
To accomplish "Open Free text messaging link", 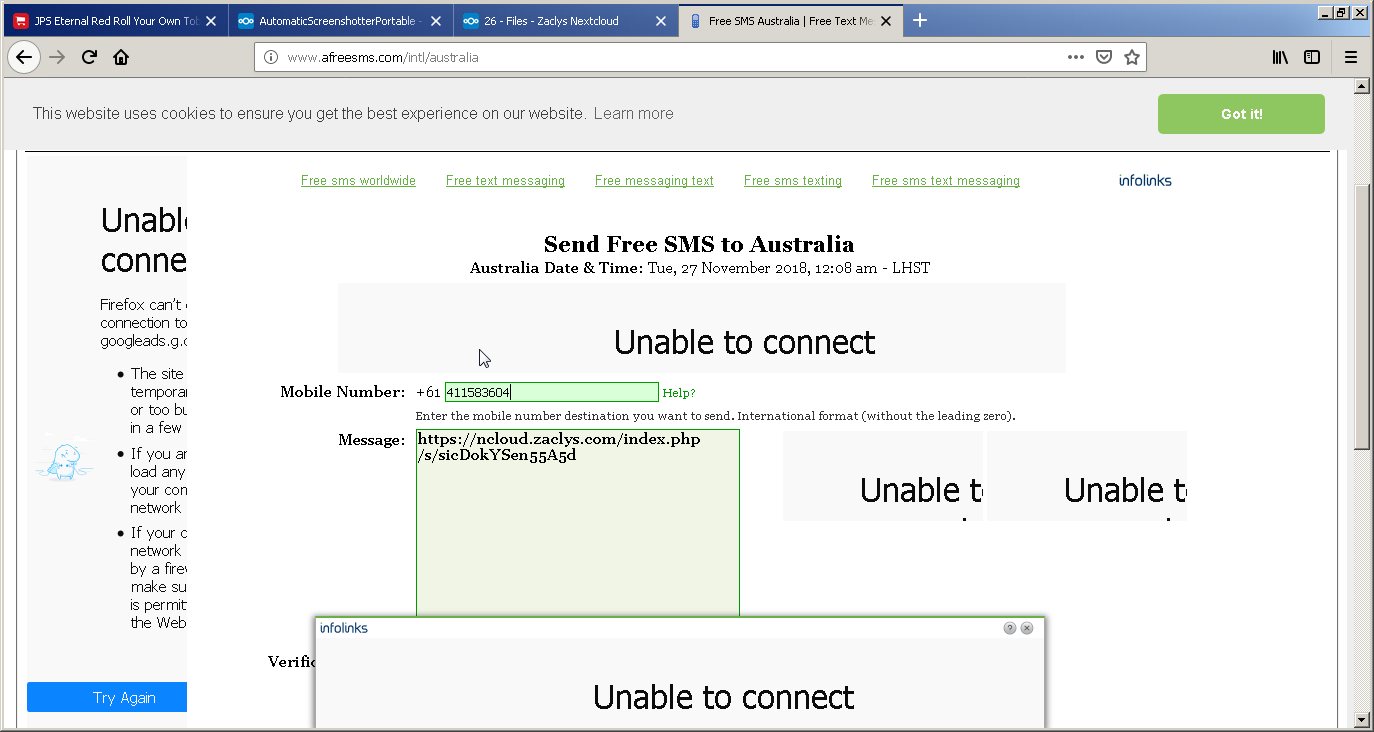I will point(505,181).
